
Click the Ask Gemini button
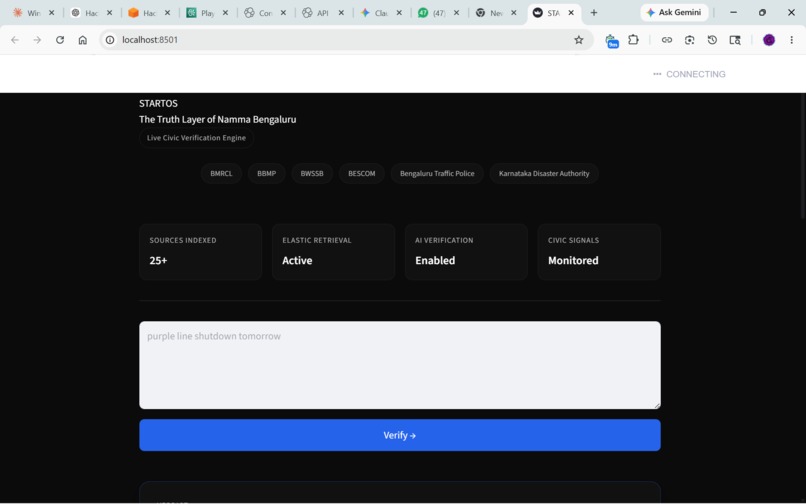(674, 12)
